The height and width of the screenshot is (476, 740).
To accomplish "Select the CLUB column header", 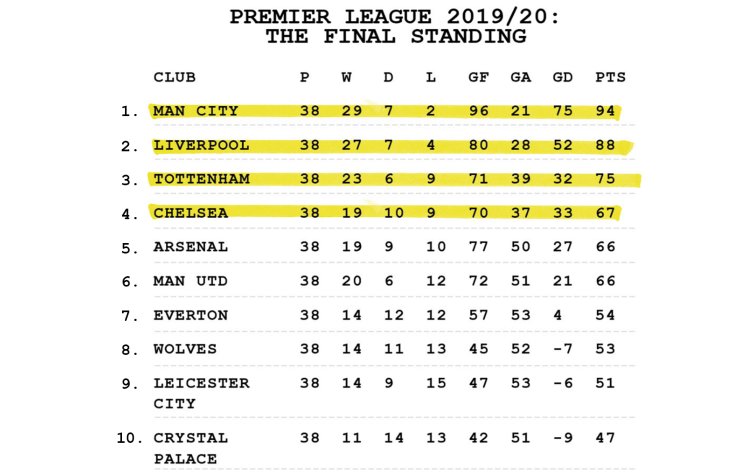I will [x=174, y=77].
